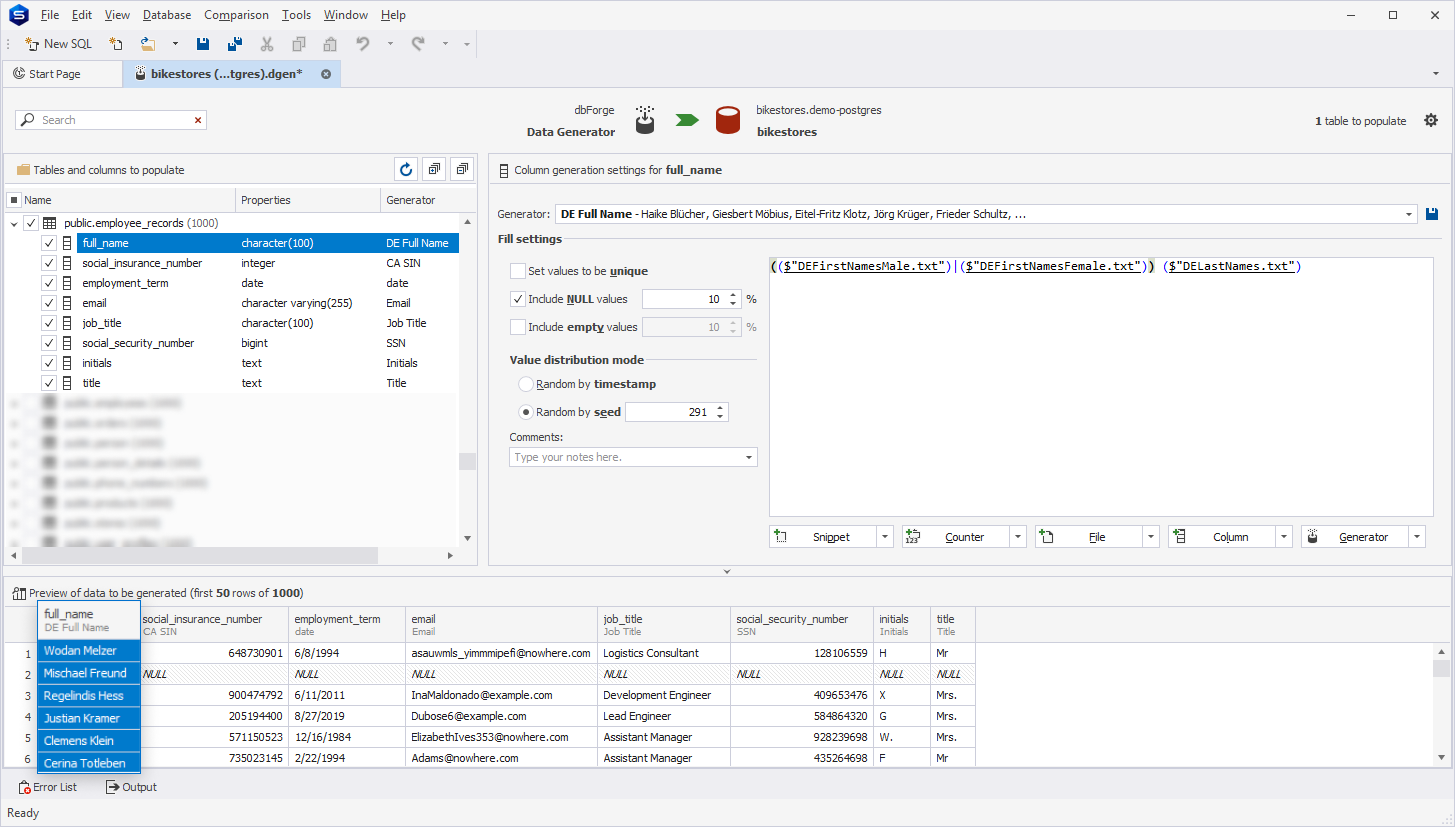Viewport: 1455px width, 827px height.
Task: Save generator settings with disk icon
Action: [1432, 214]
